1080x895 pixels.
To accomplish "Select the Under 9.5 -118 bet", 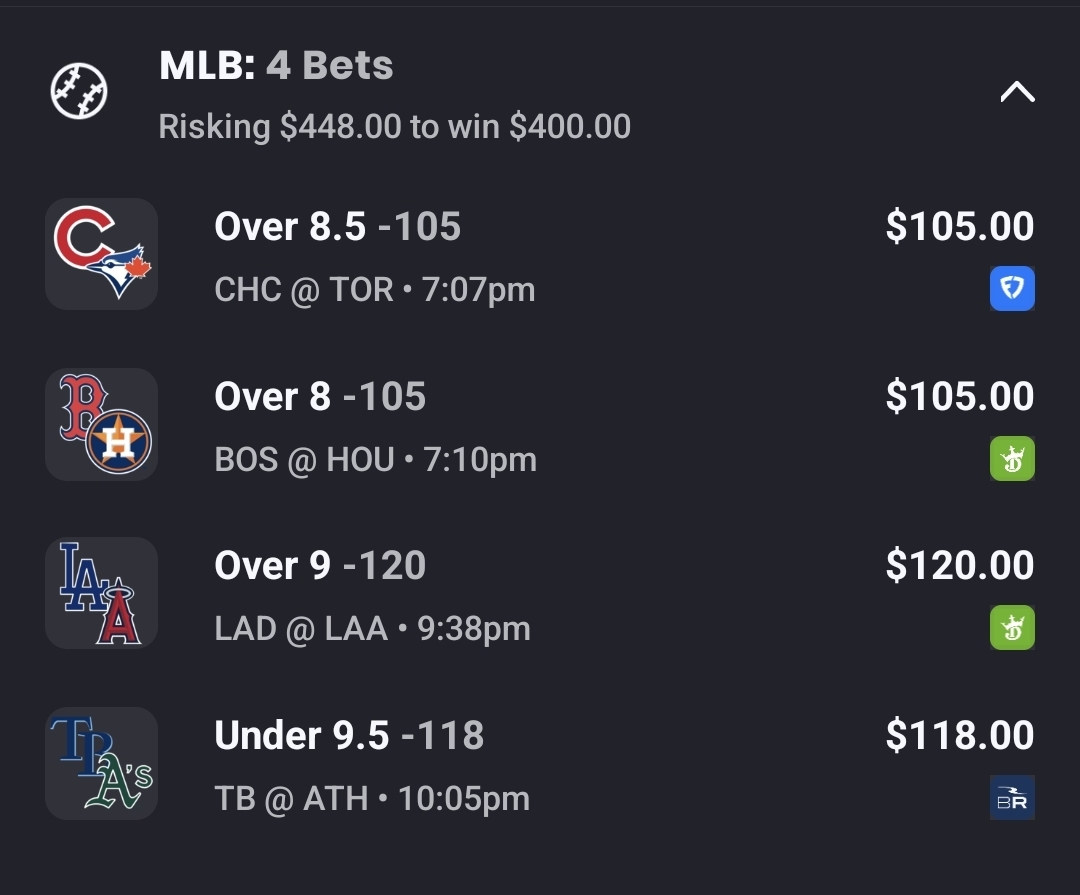I will point(349,736).
